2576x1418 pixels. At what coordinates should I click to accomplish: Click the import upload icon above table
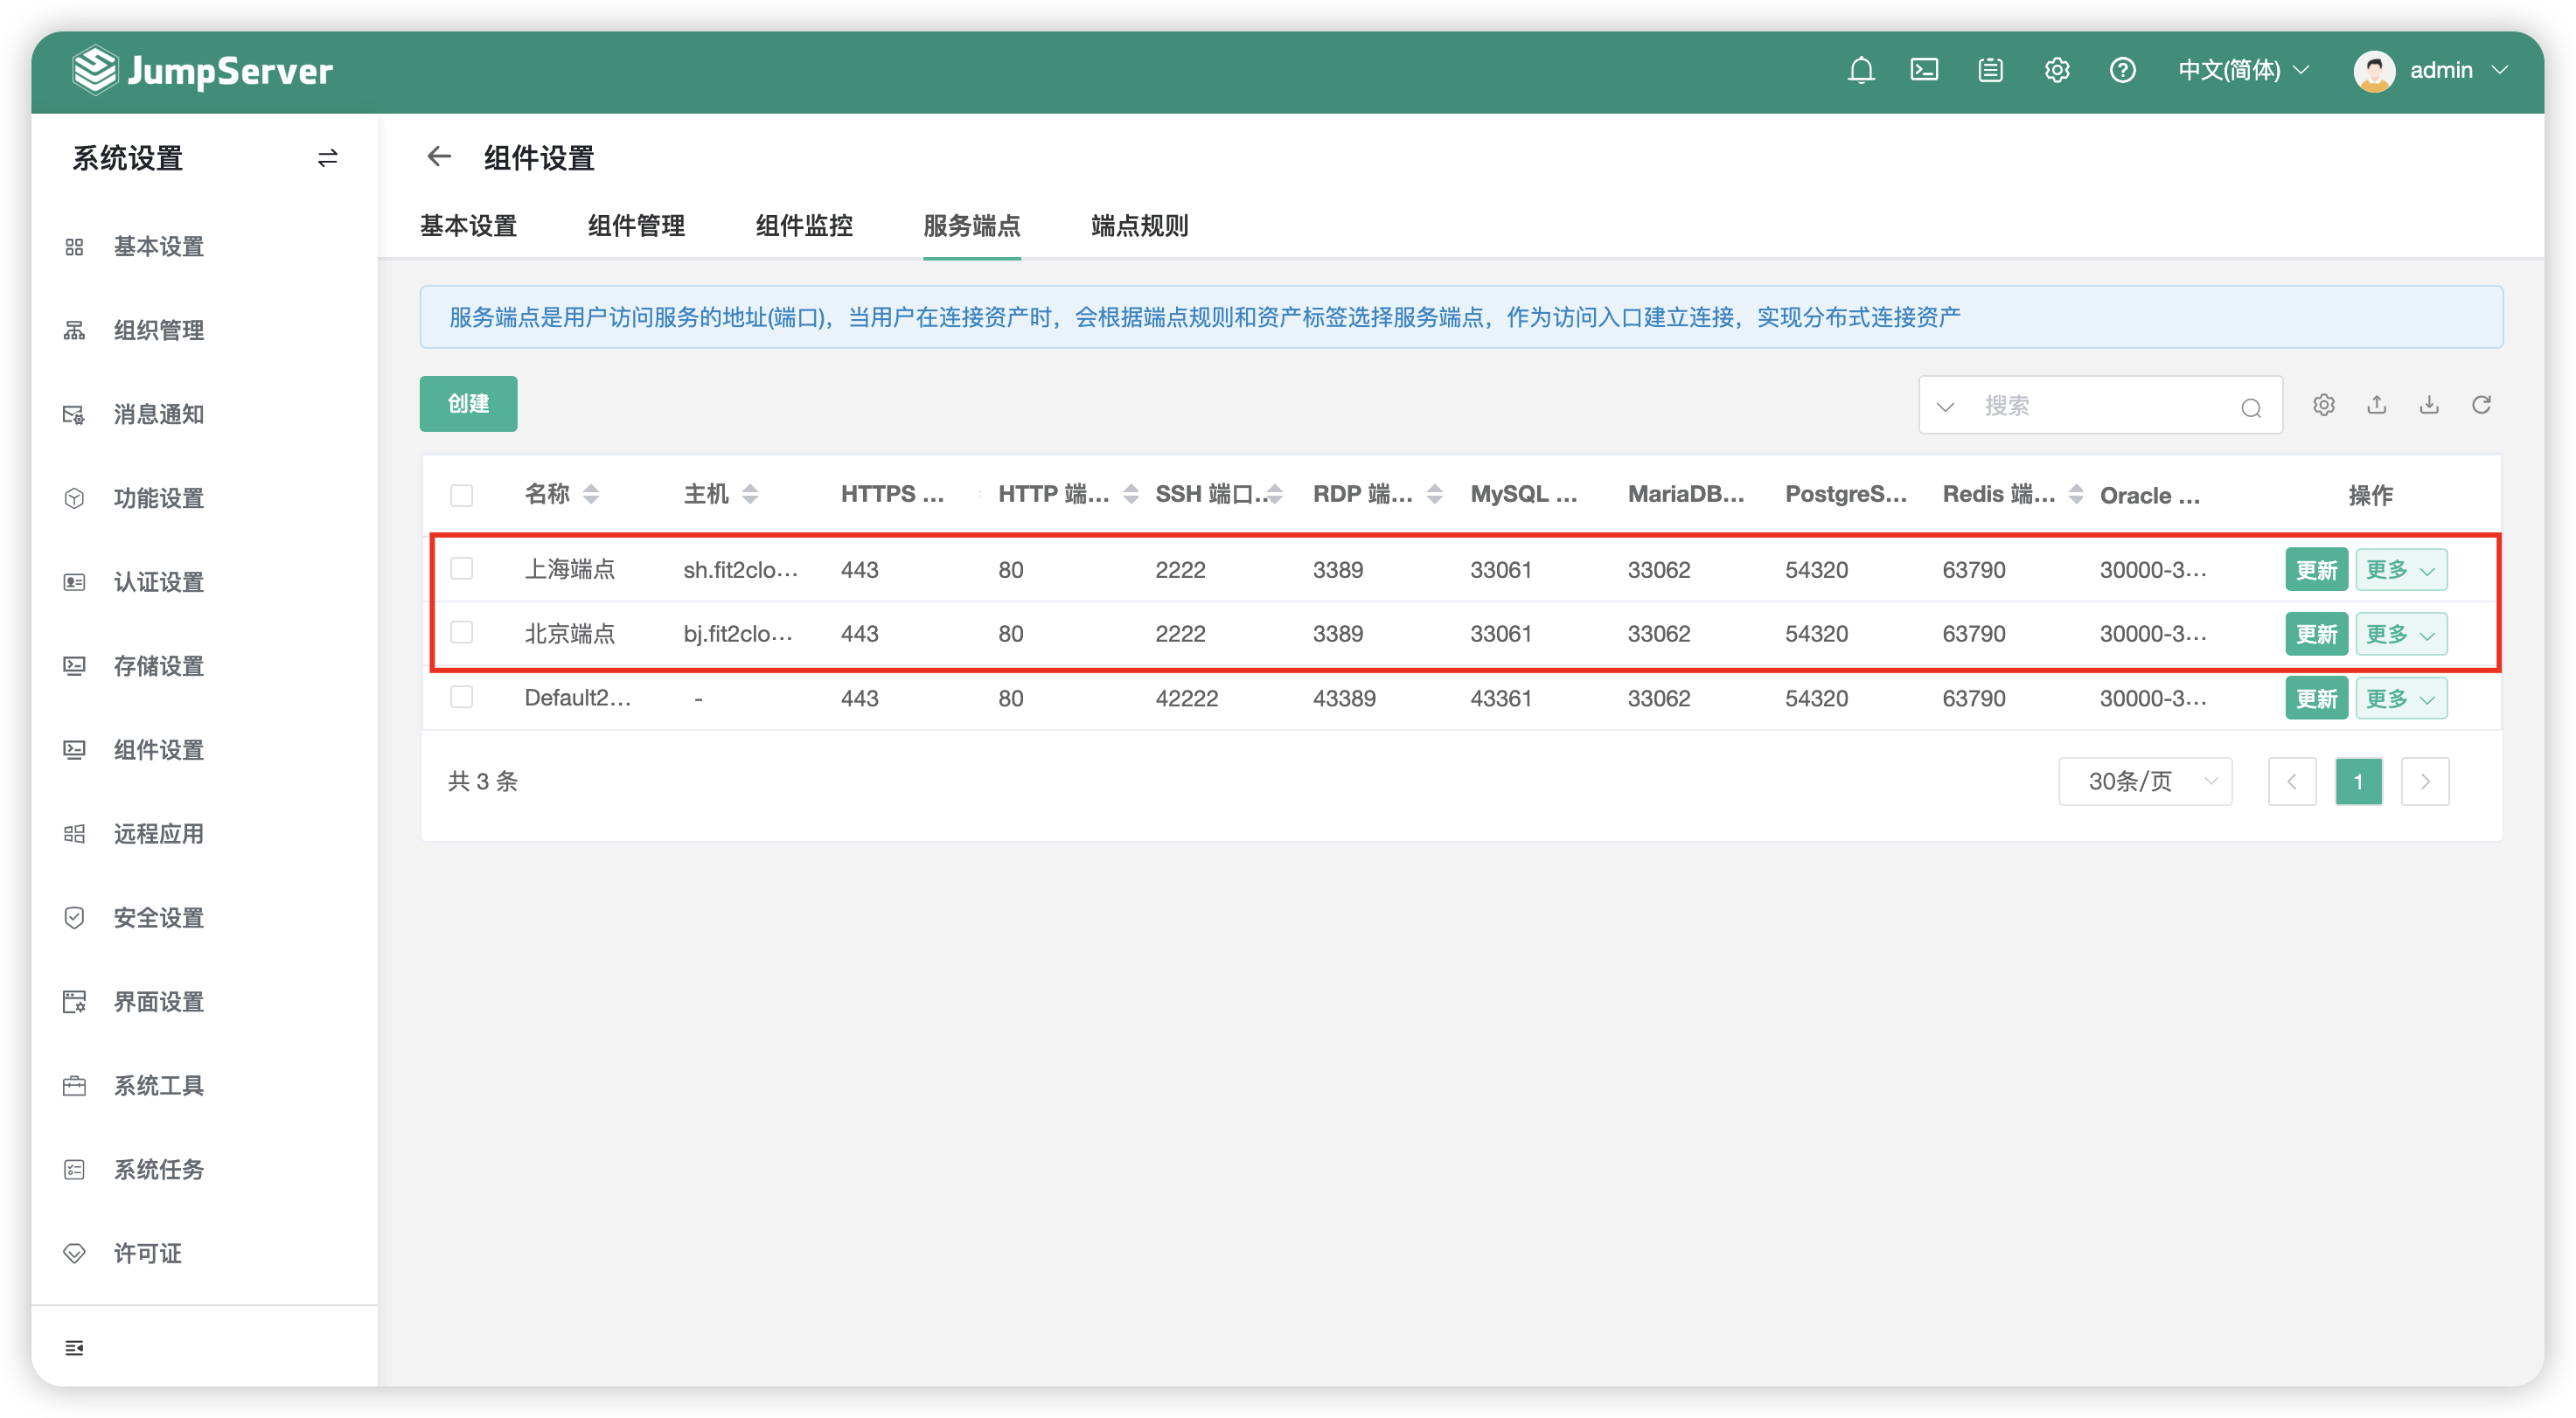click(x=2376, y=405)
